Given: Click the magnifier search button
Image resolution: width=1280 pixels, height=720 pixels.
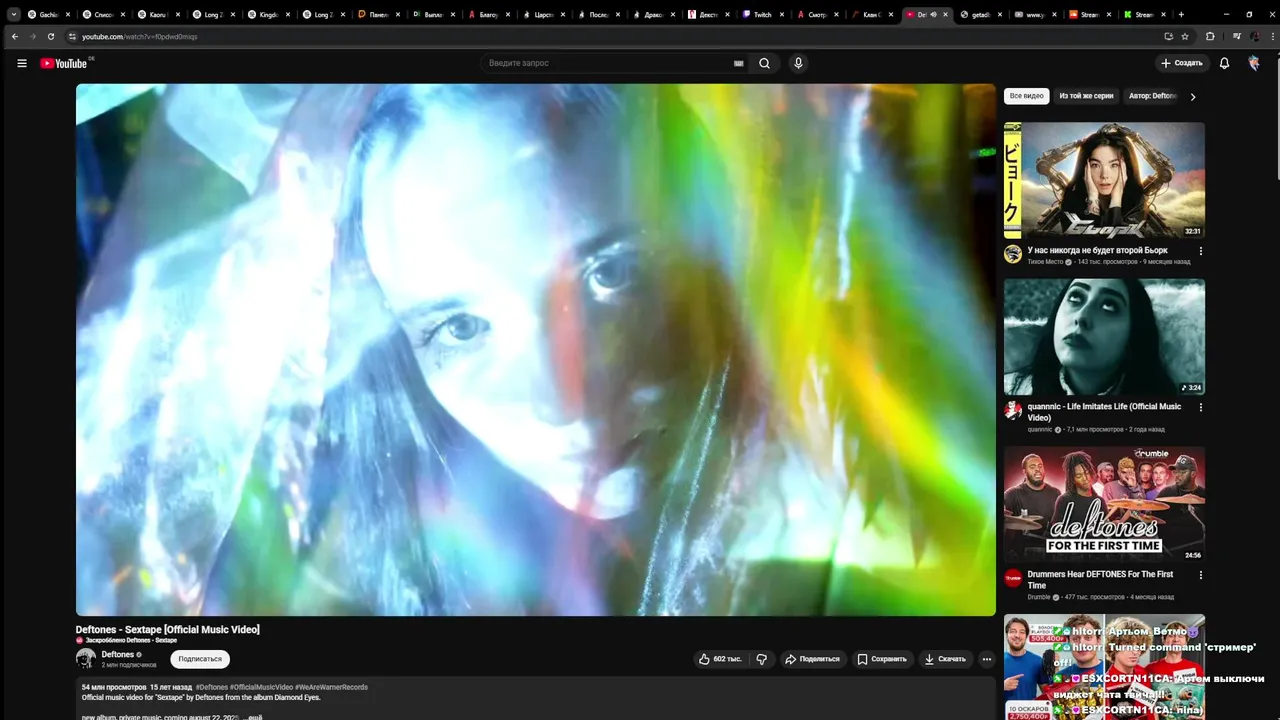Looking at the screenshot, I should (x=764, y=63).
